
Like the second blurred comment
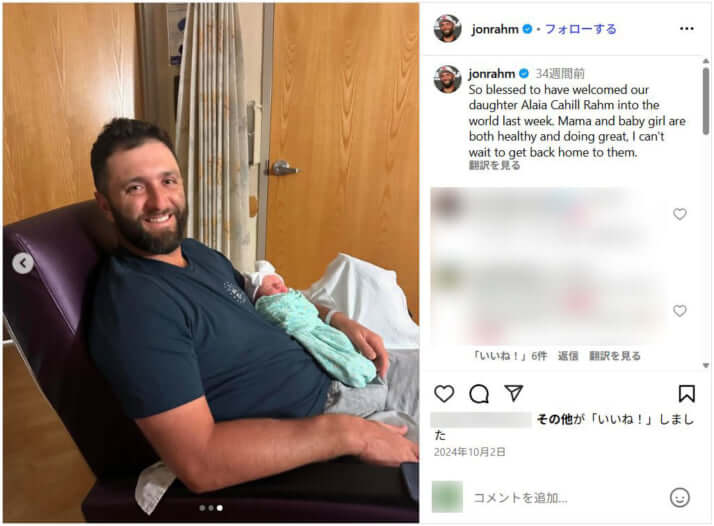point(680,311)
